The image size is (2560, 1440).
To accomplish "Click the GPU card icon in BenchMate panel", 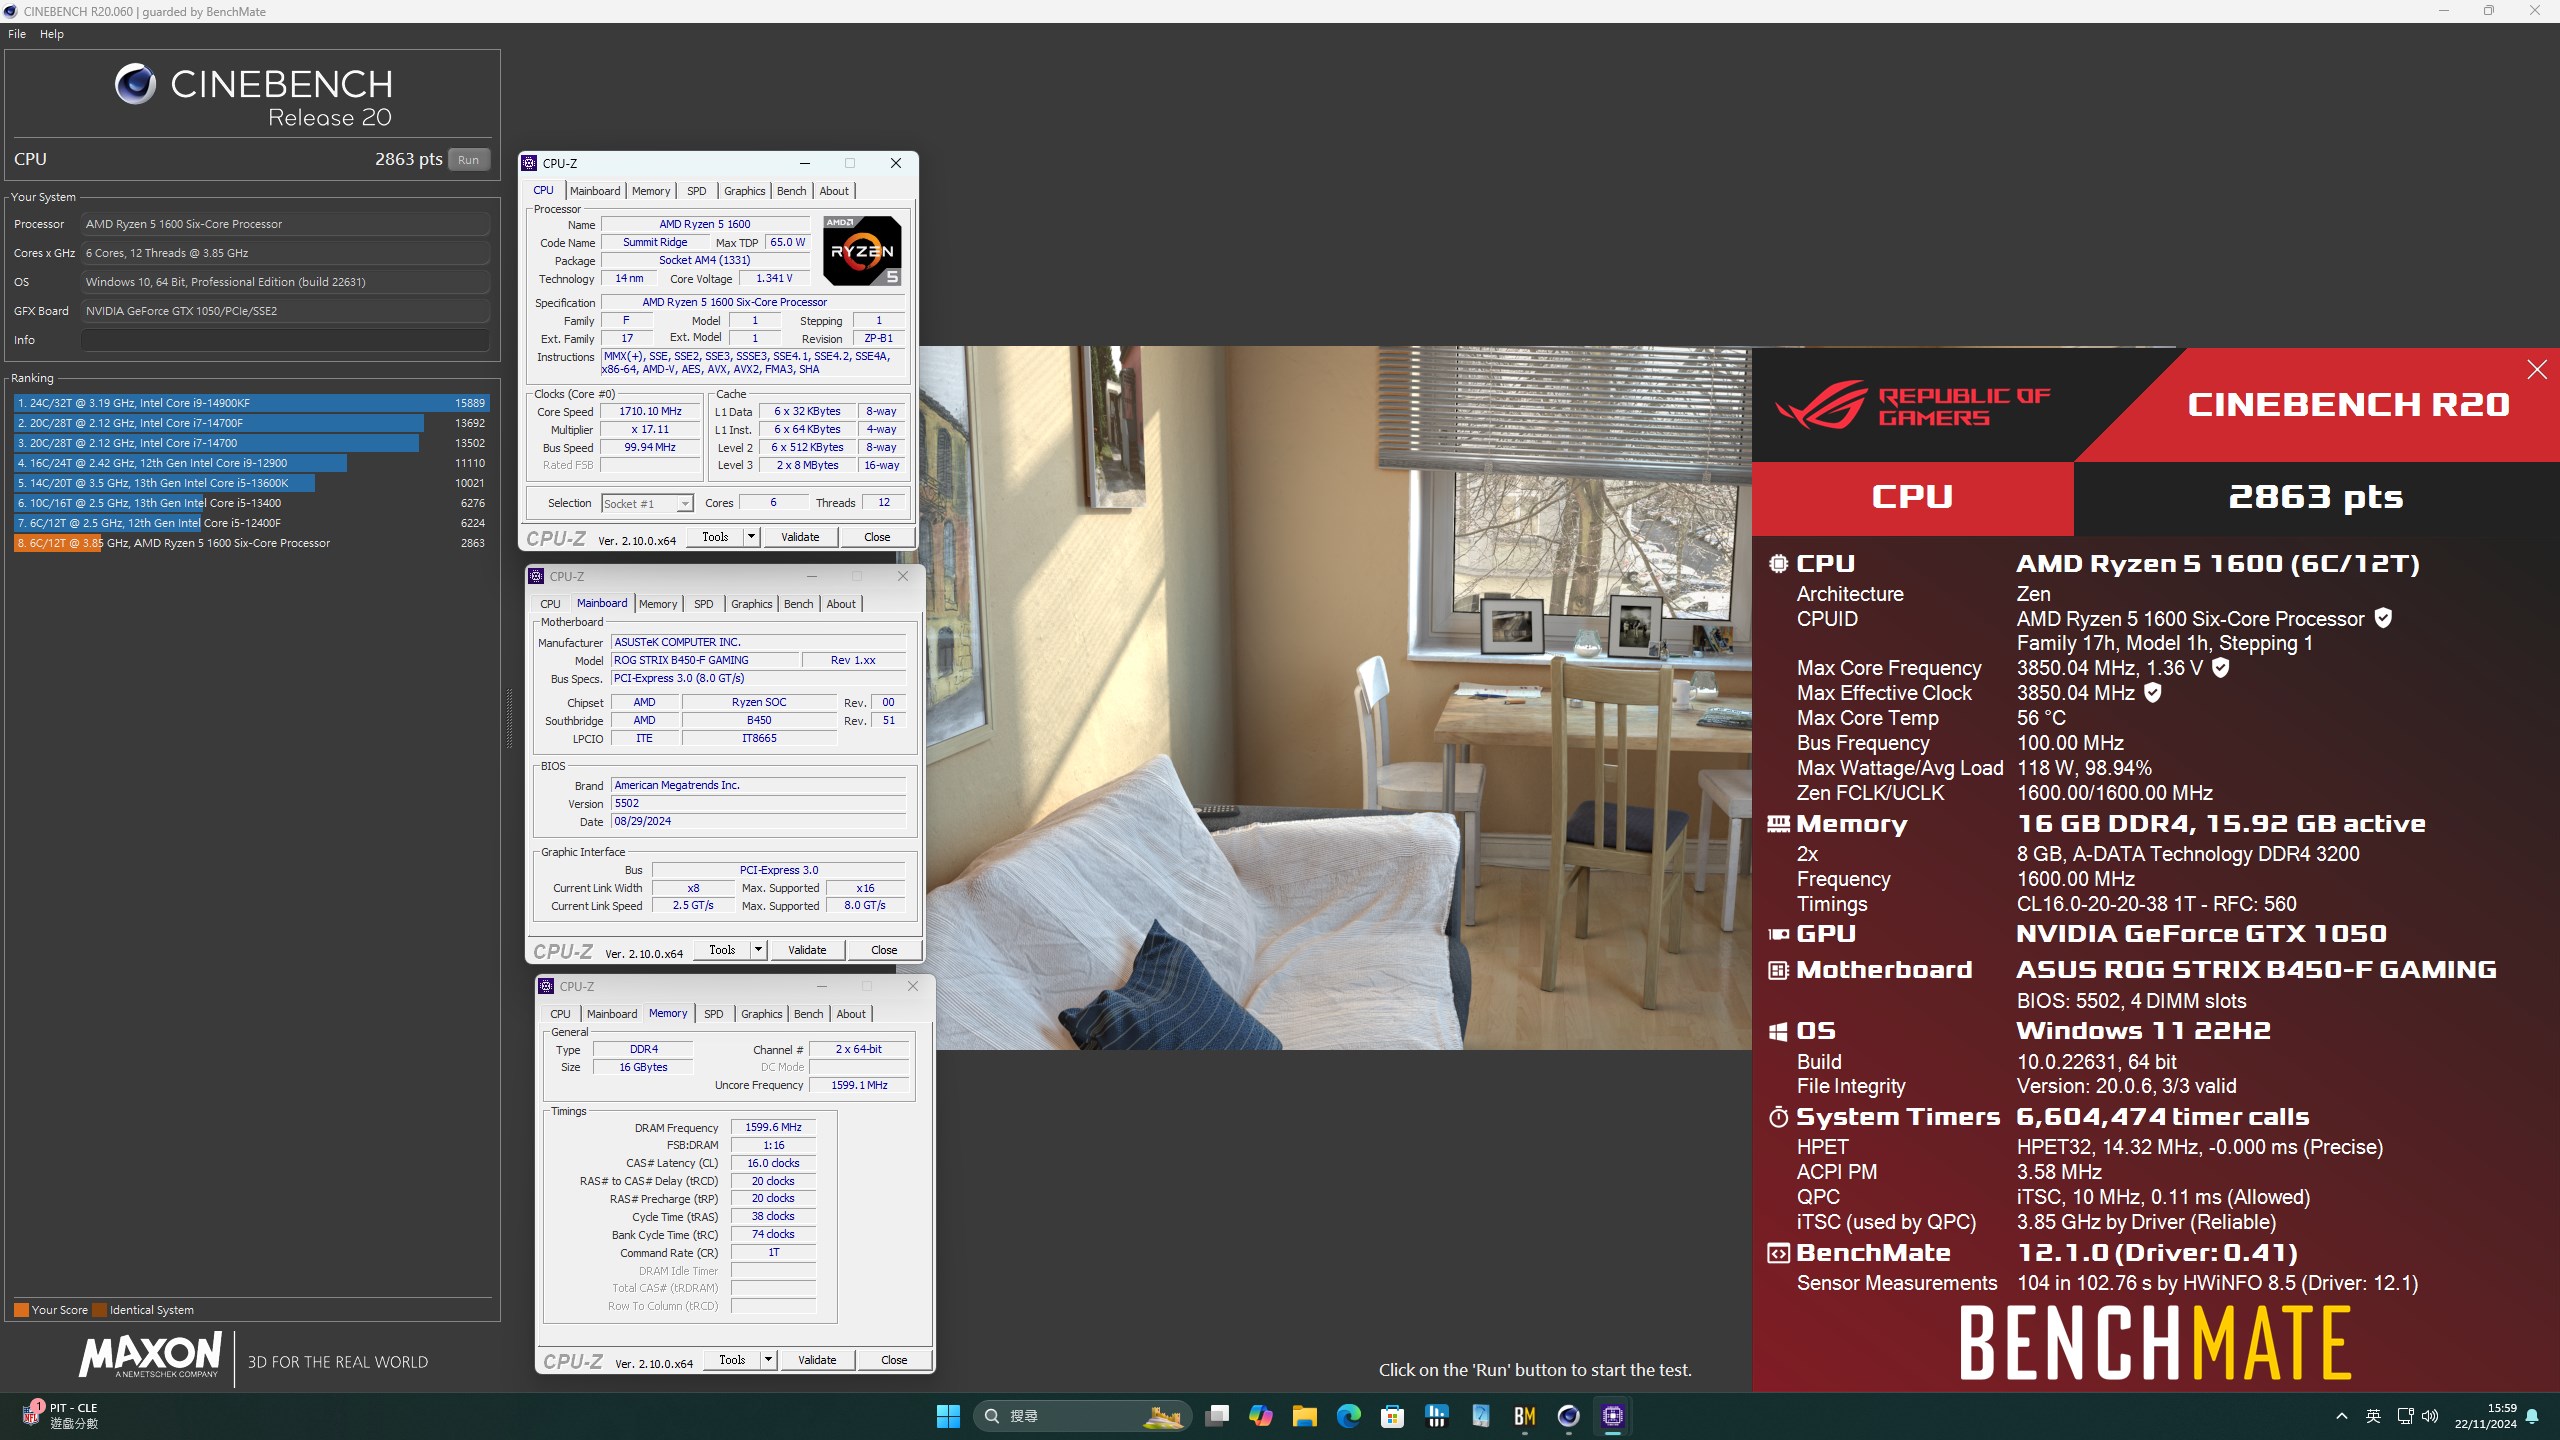I will (x=1778, y=934).
